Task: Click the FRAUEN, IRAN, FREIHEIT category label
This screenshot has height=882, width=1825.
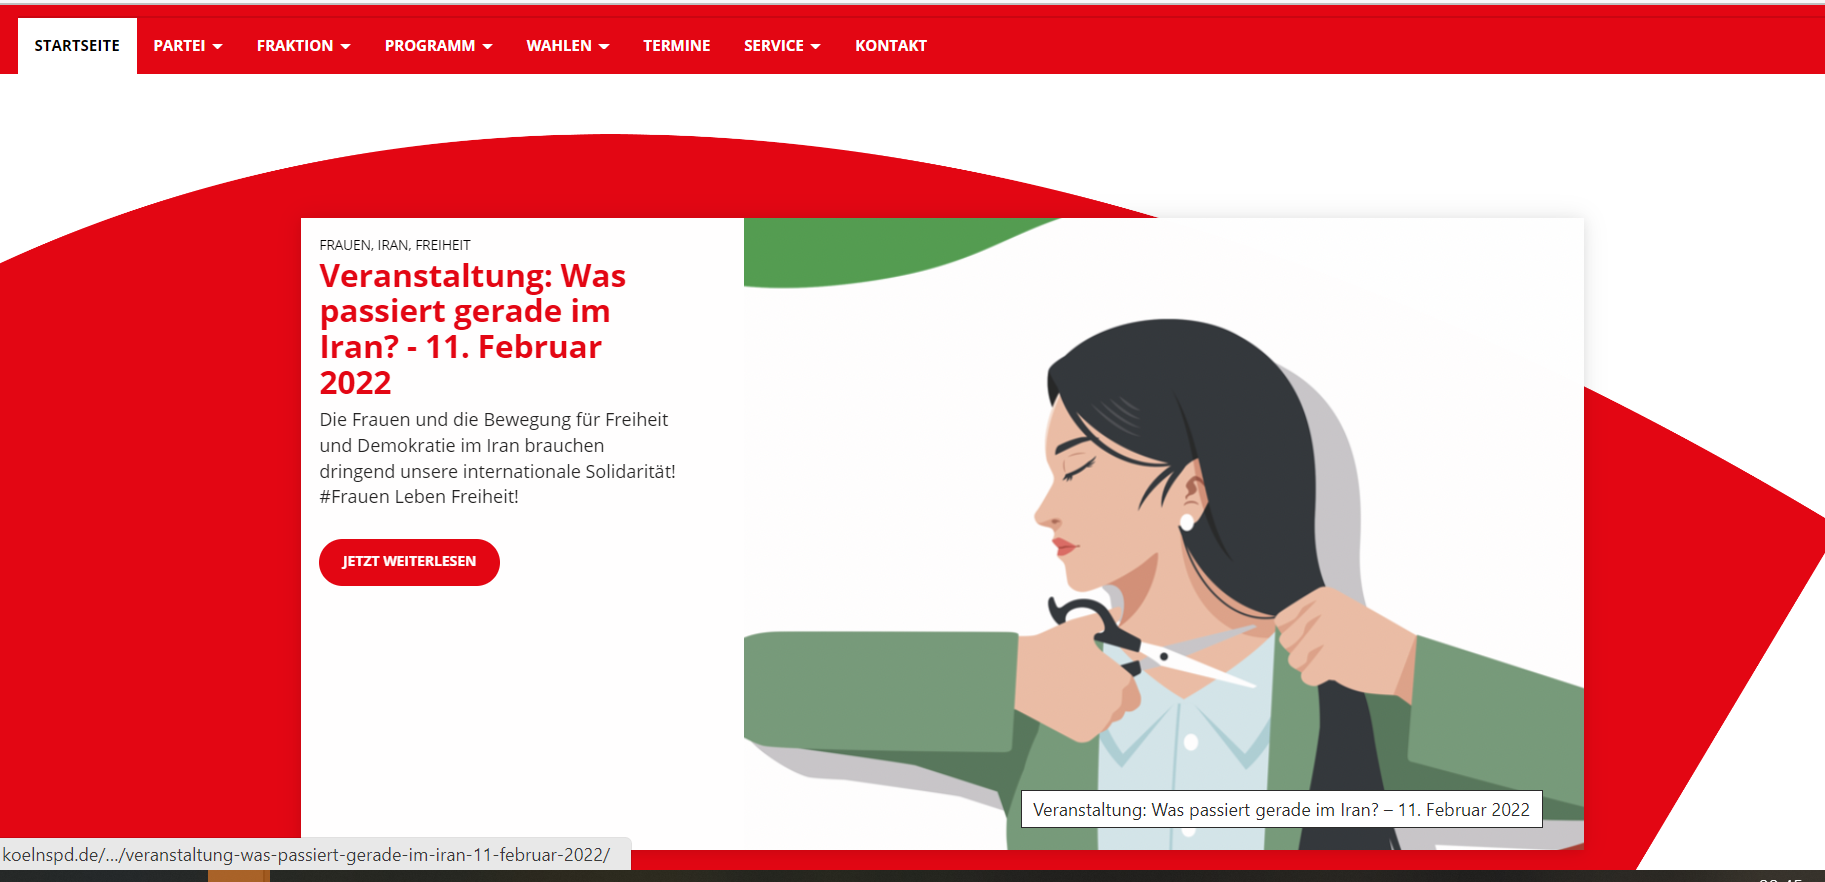Action: coord(395,245)
